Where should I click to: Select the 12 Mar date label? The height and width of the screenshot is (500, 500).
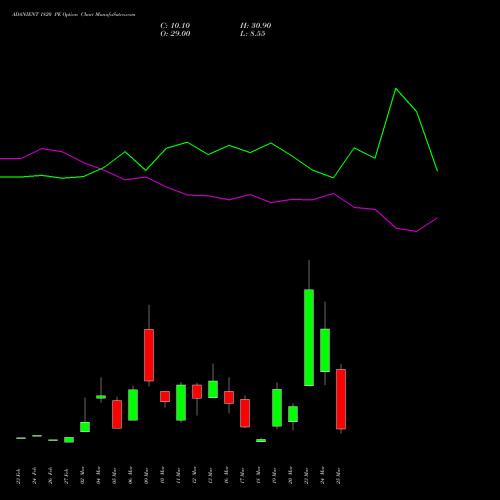[194, 475]
